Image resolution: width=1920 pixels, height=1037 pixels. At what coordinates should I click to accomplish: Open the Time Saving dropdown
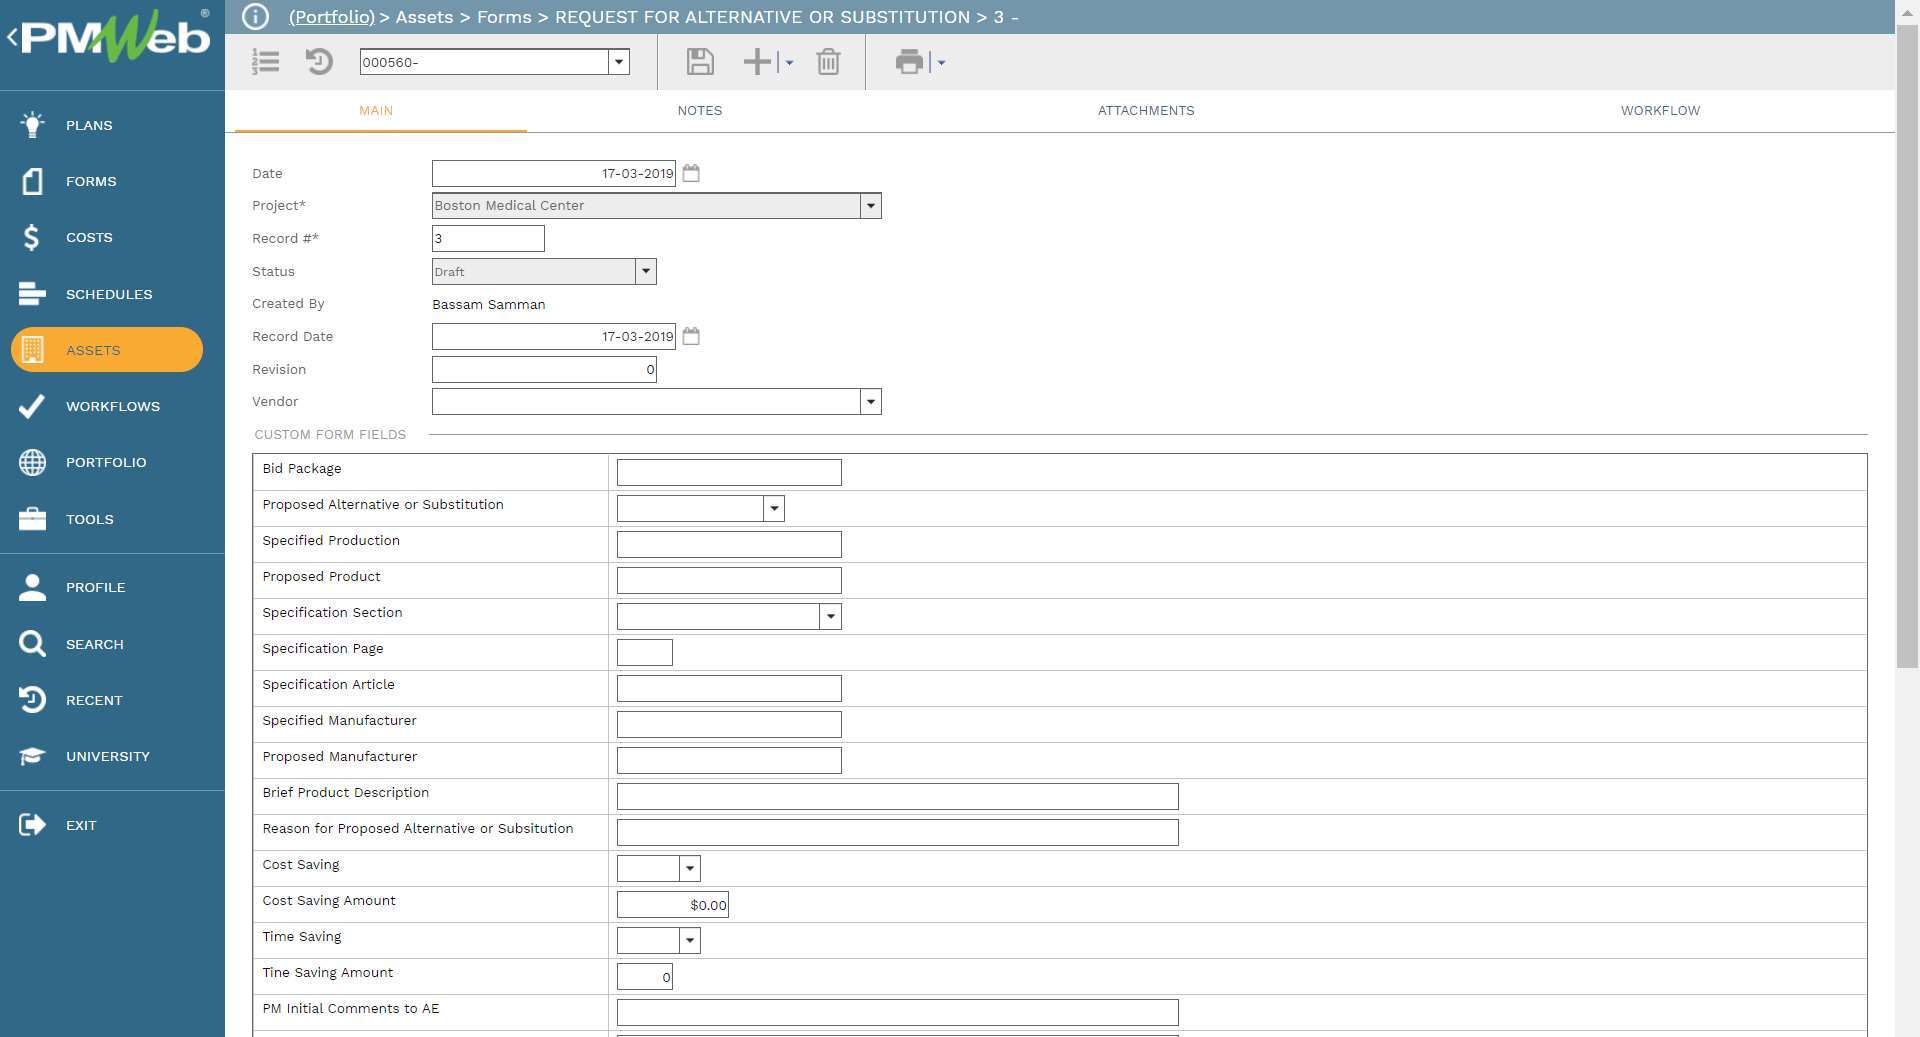(x=689, y=940)
